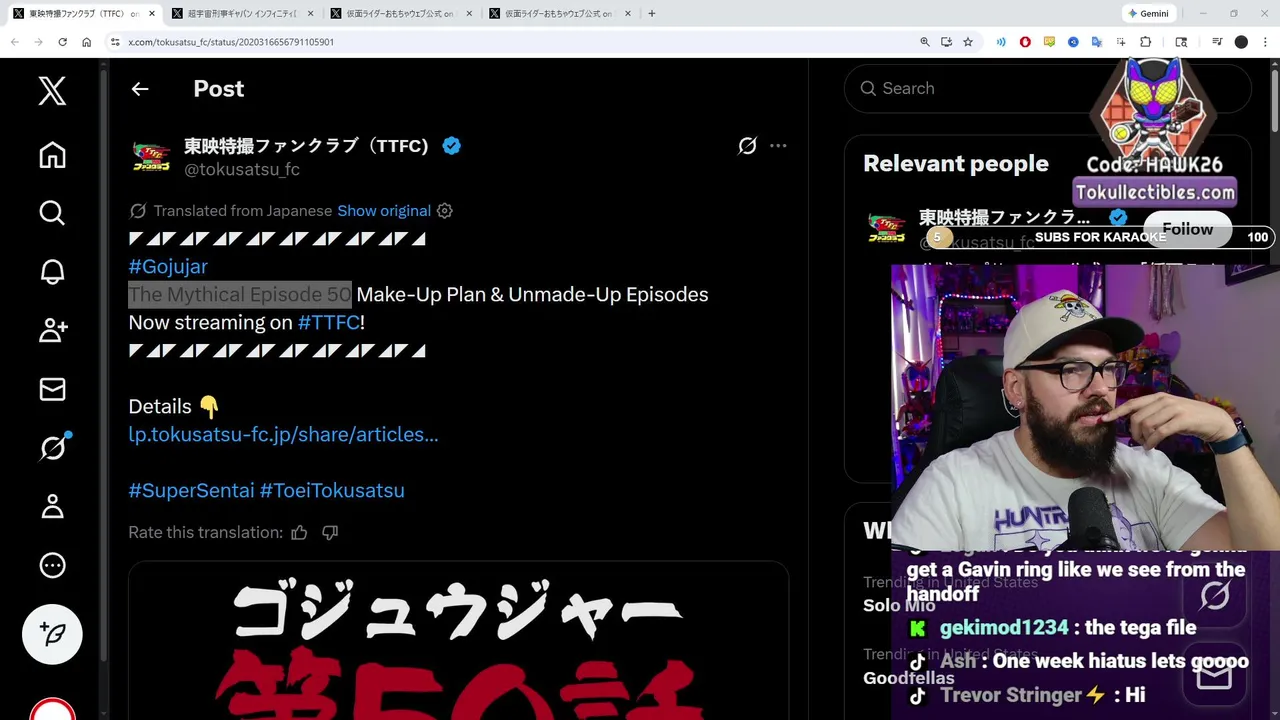Open Grok in the left sidebar

pyautogui.click(x=52, y=448)
